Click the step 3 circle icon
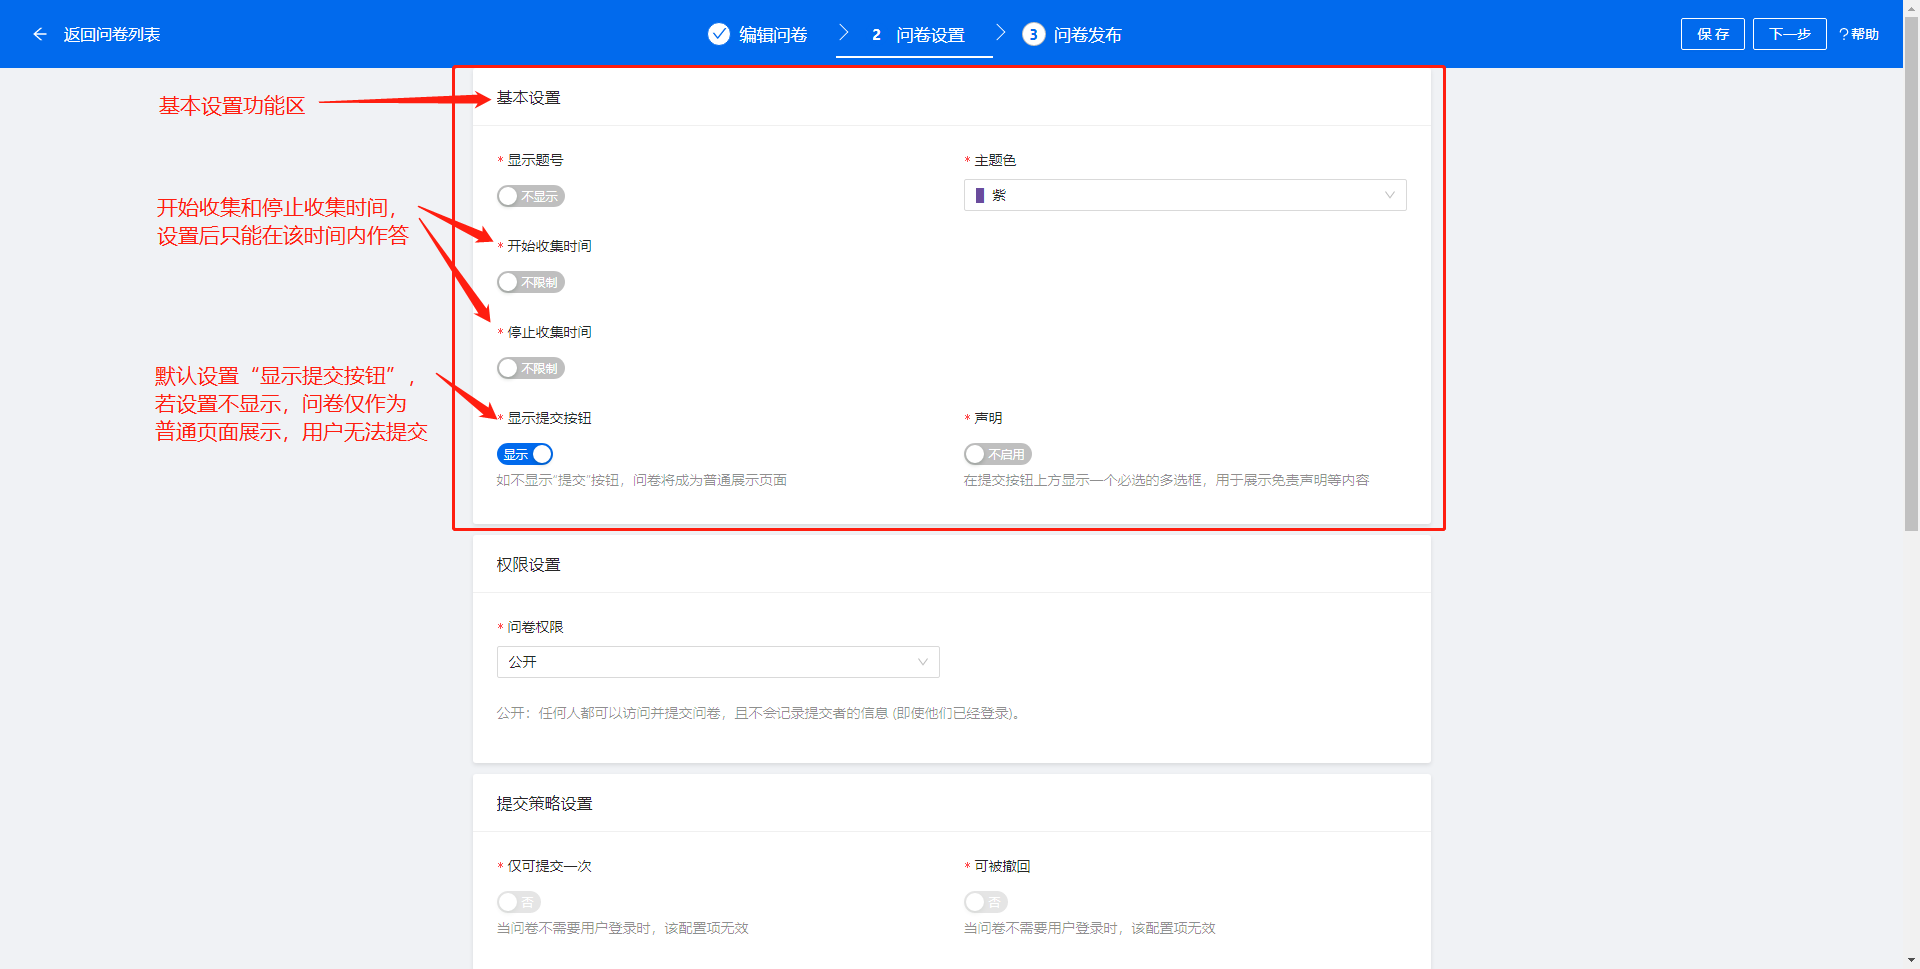 (x=1033, y=34)
